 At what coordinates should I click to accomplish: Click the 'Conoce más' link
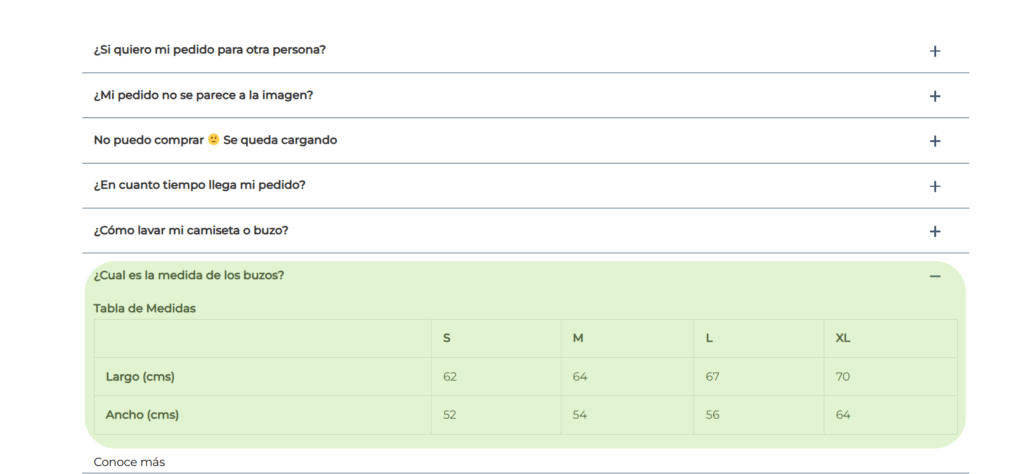point(129,462)
